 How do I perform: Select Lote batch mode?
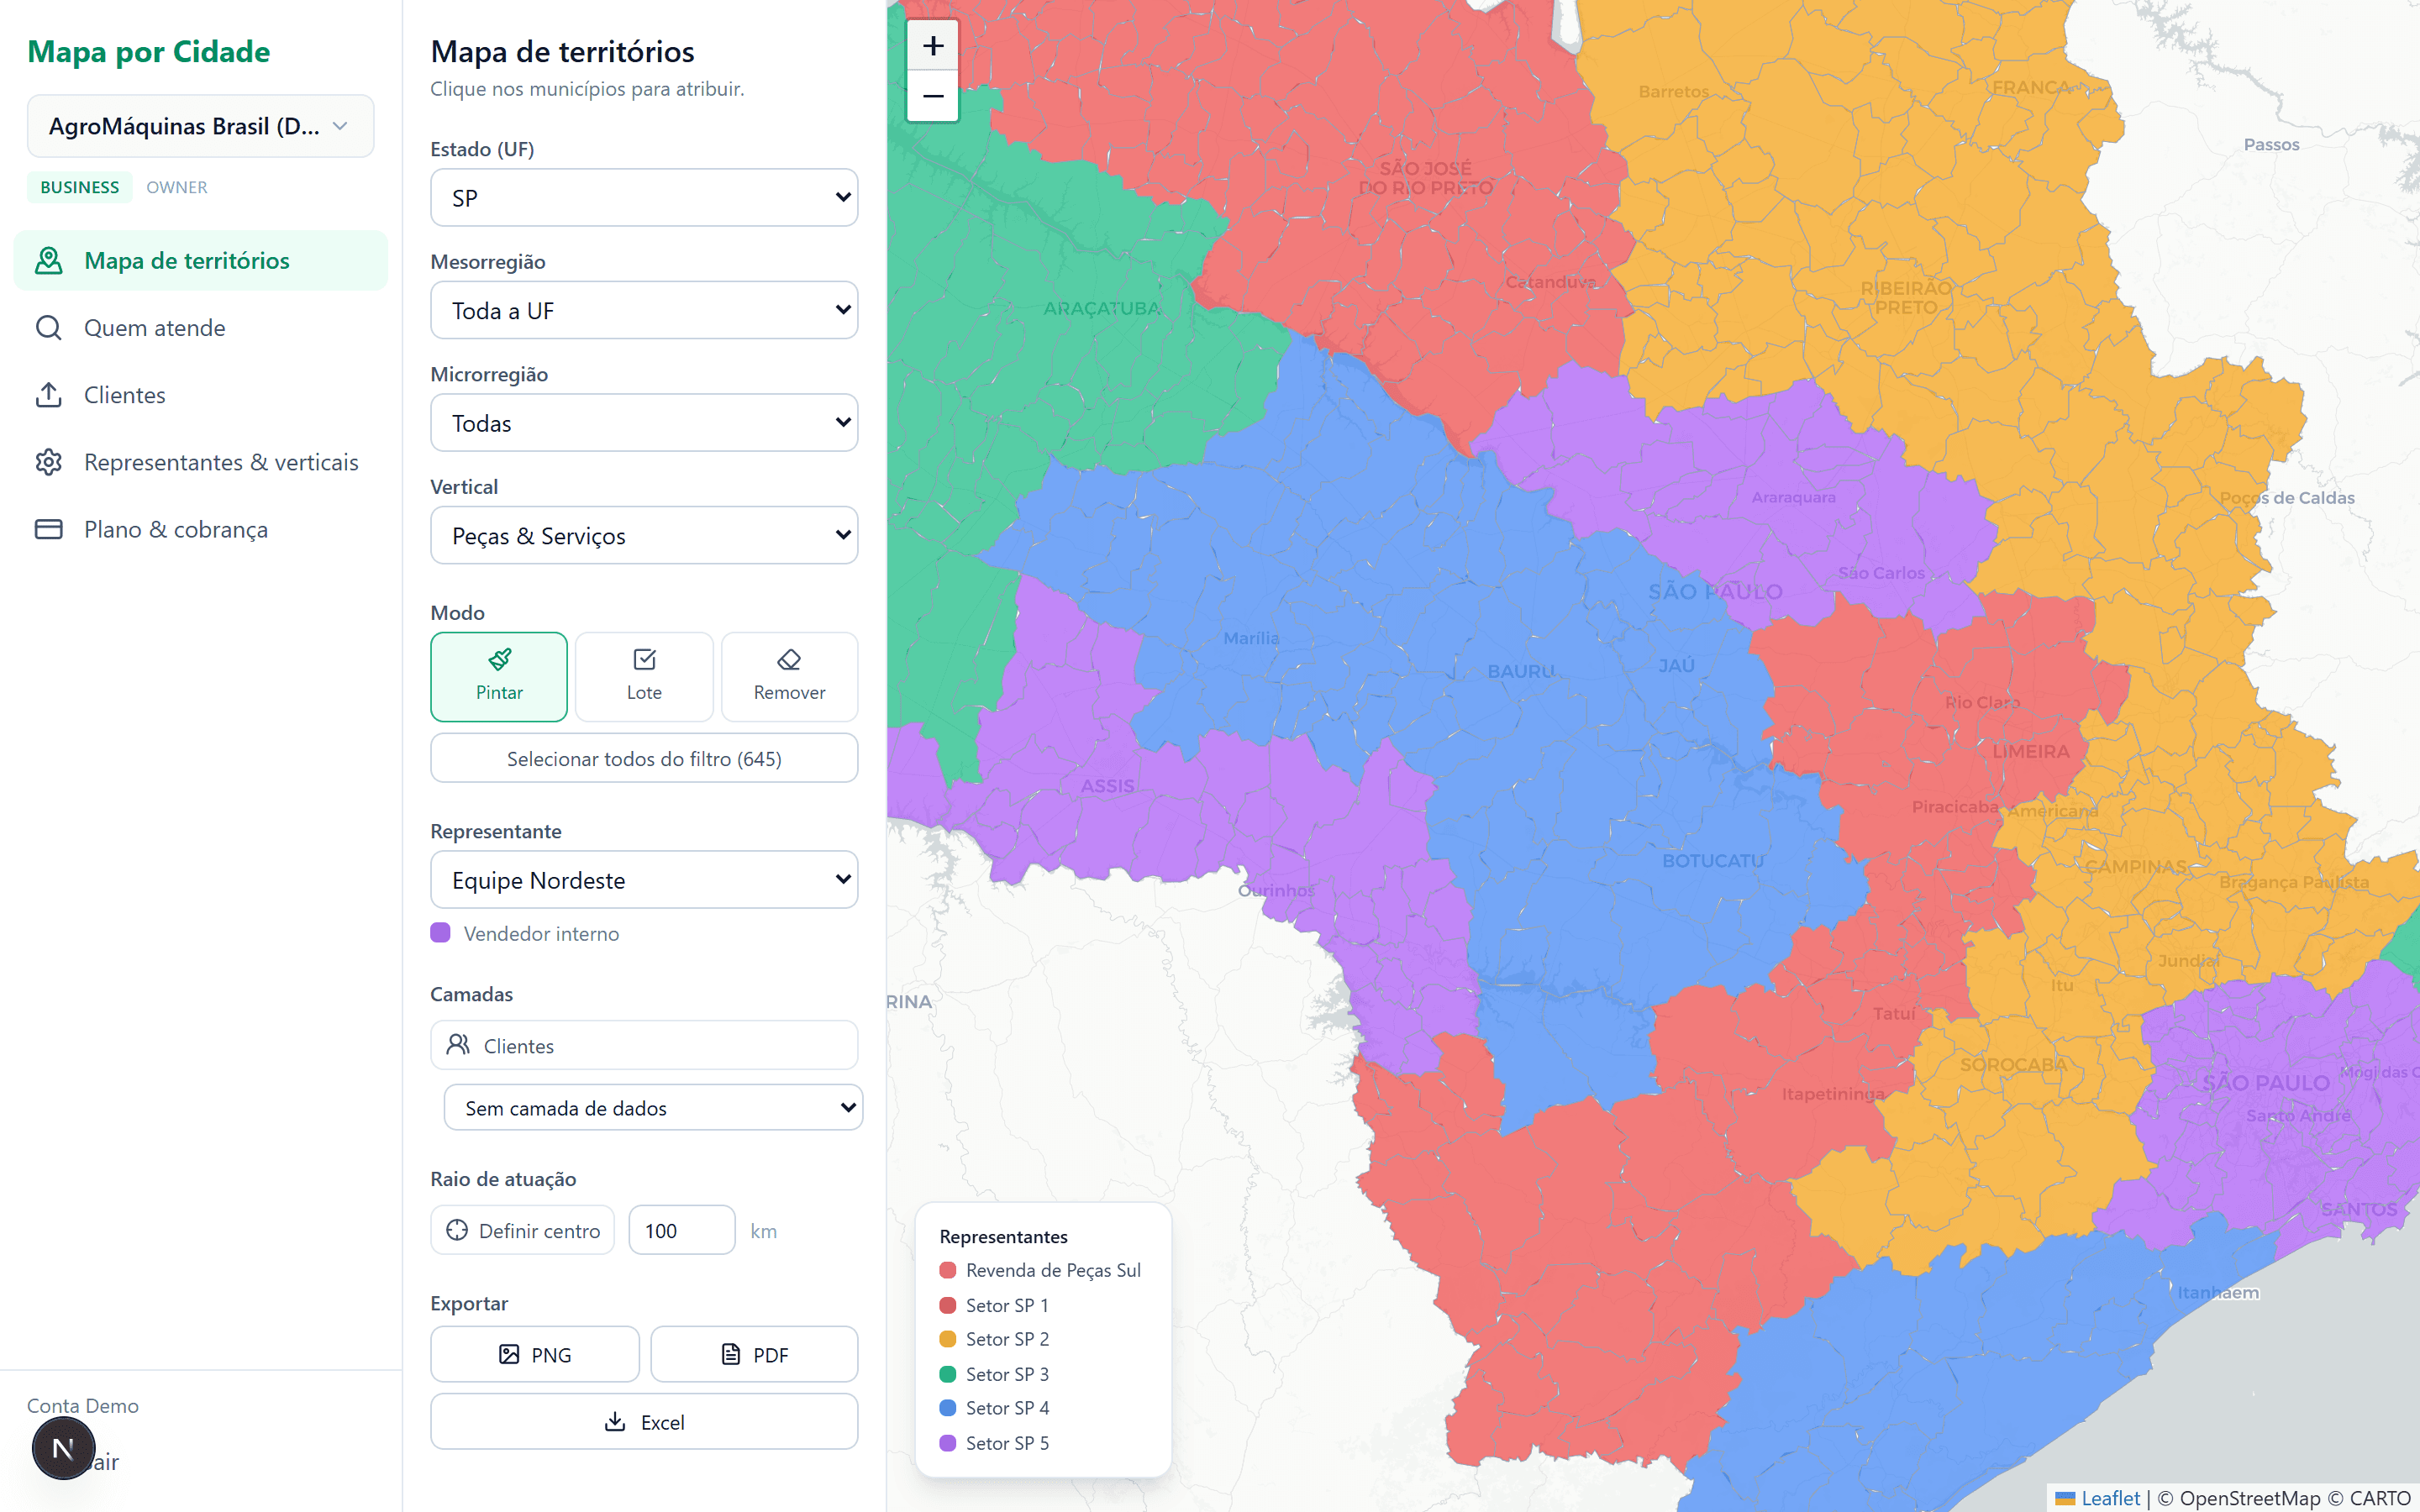point(644,676)
